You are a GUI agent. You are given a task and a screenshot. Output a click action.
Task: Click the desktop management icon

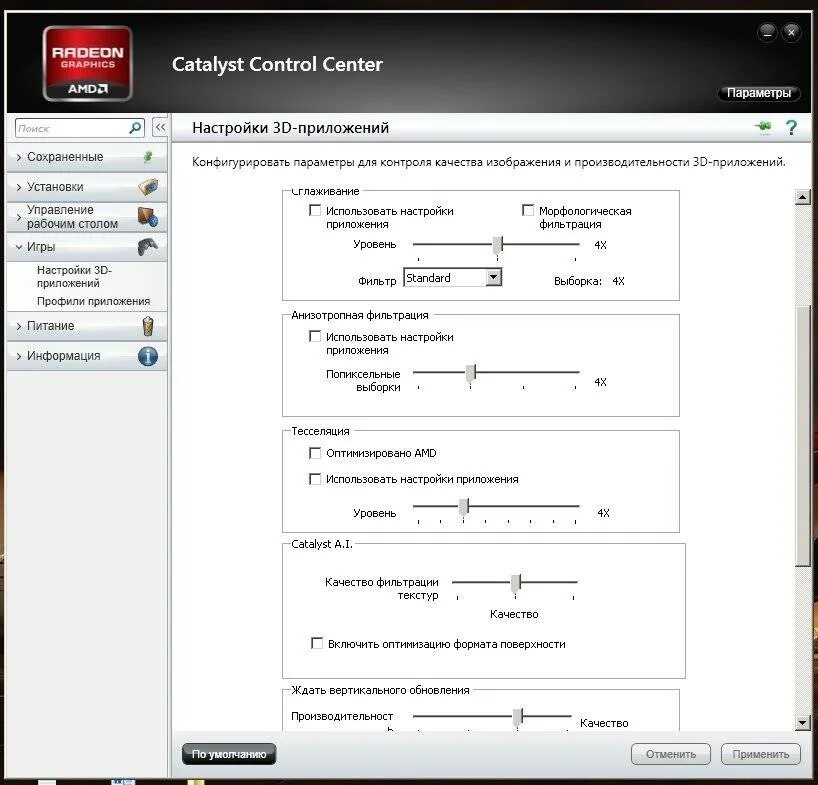(148, 217)
